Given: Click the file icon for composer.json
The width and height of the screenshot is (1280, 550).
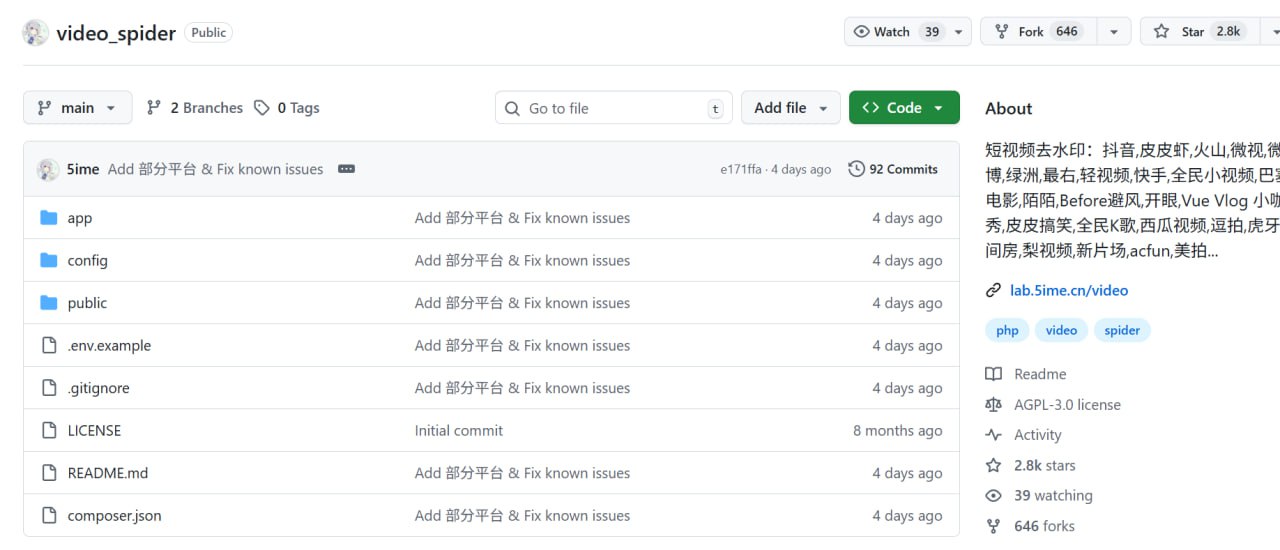Looking at the screenshot, I should click(48, 516).
